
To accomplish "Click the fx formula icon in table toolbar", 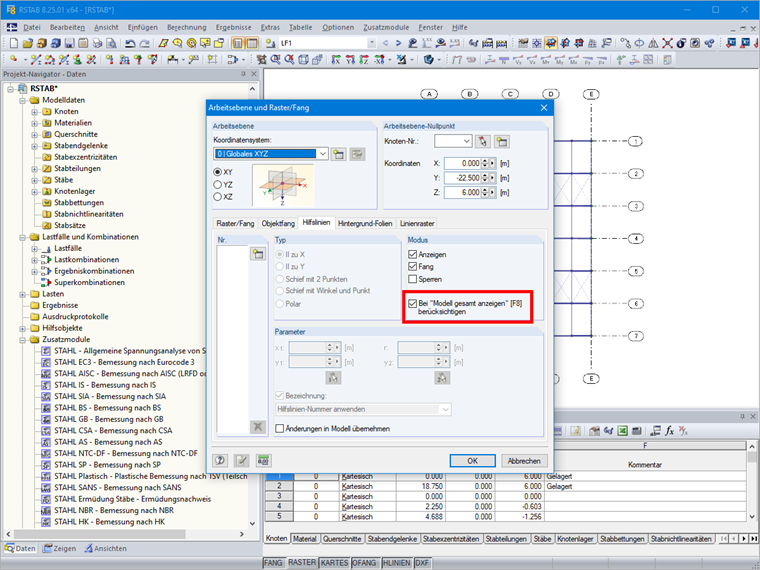I will [669, 431].
